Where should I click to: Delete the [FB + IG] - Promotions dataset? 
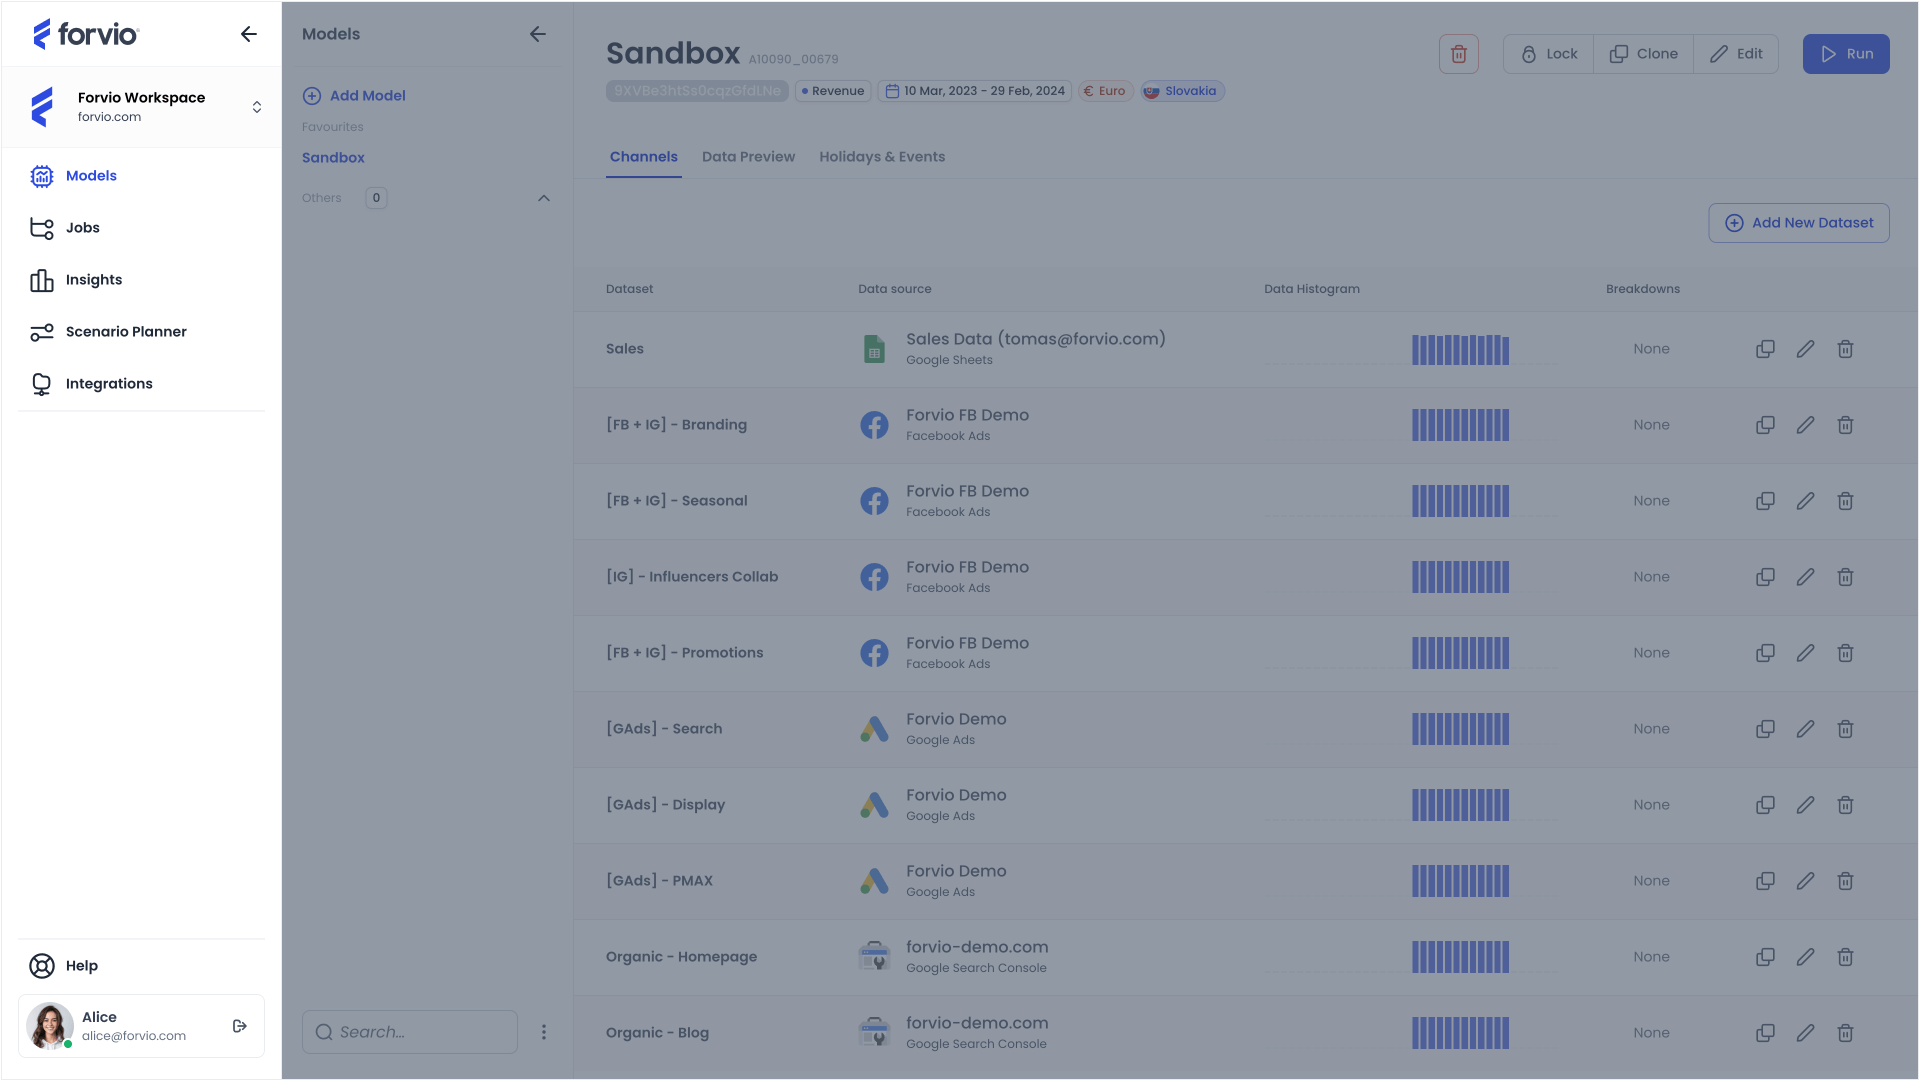pyautogui.click(x=1845, y=653)
